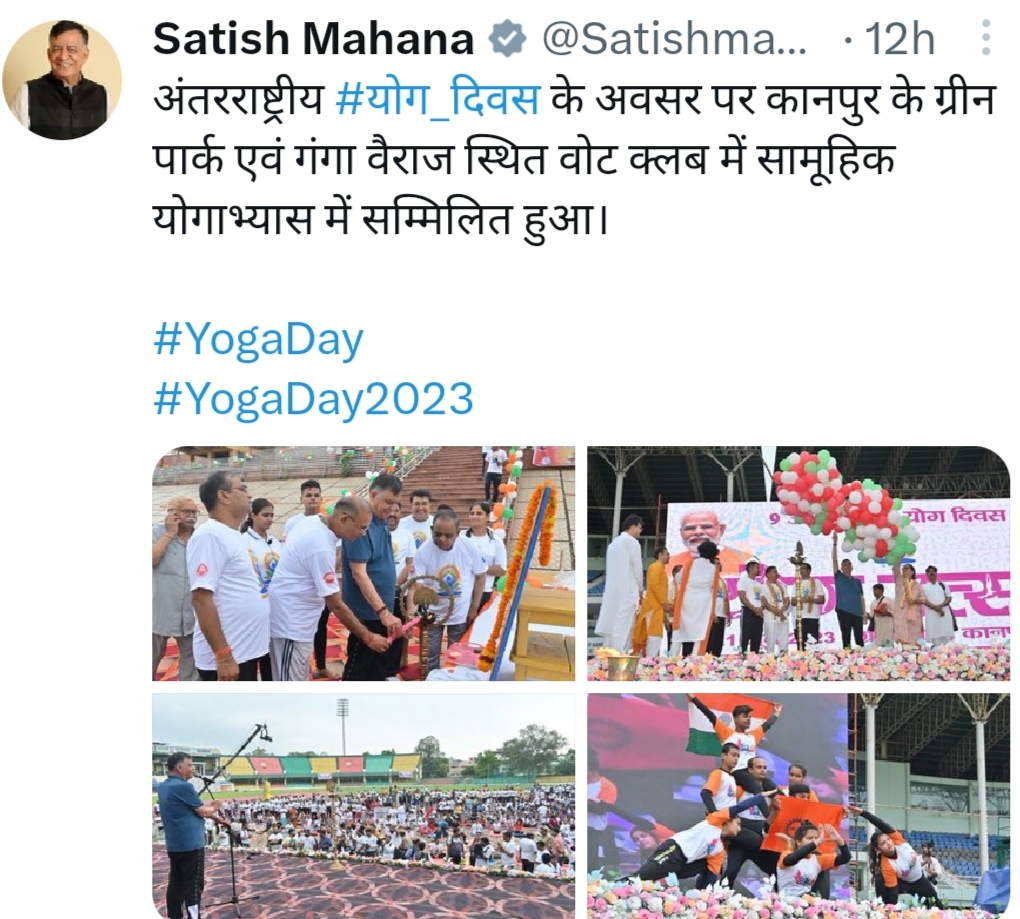This screenshot has width=1020, height=919.
Task: Click the Satish Mahana display name
Action: tap(314, 39)
